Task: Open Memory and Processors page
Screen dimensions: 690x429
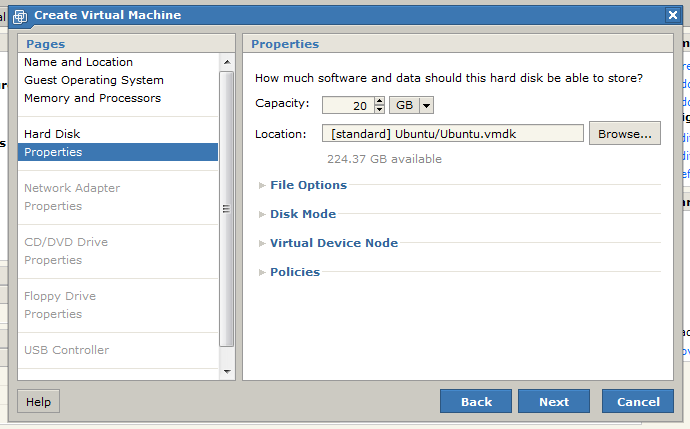Action: click(x=92, y=98)
